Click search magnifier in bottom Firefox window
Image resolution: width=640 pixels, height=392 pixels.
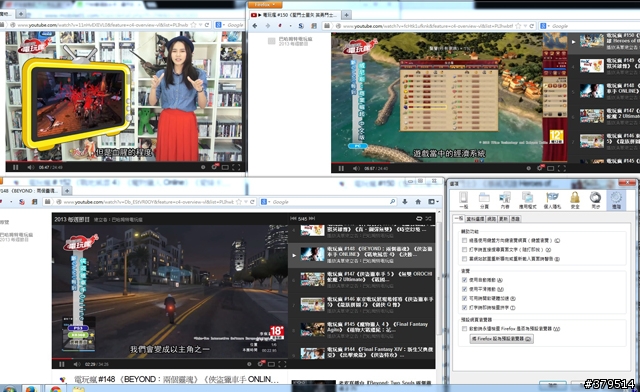coord(392,202)
